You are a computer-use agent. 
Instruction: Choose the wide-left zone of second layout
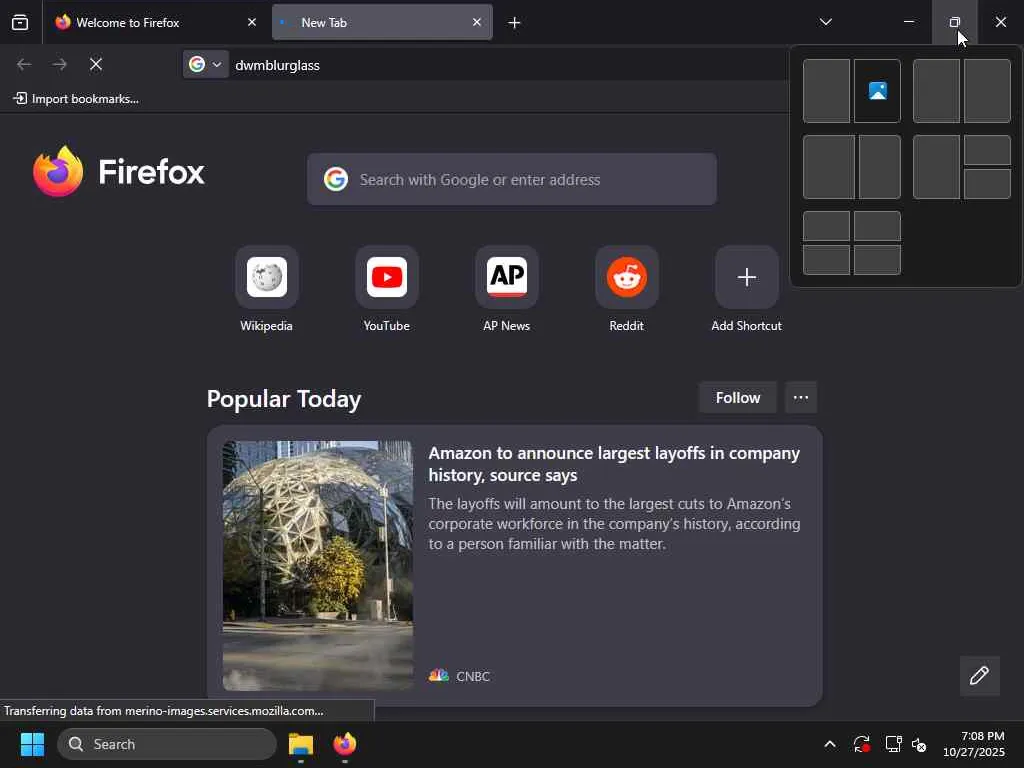pos(936,91)
